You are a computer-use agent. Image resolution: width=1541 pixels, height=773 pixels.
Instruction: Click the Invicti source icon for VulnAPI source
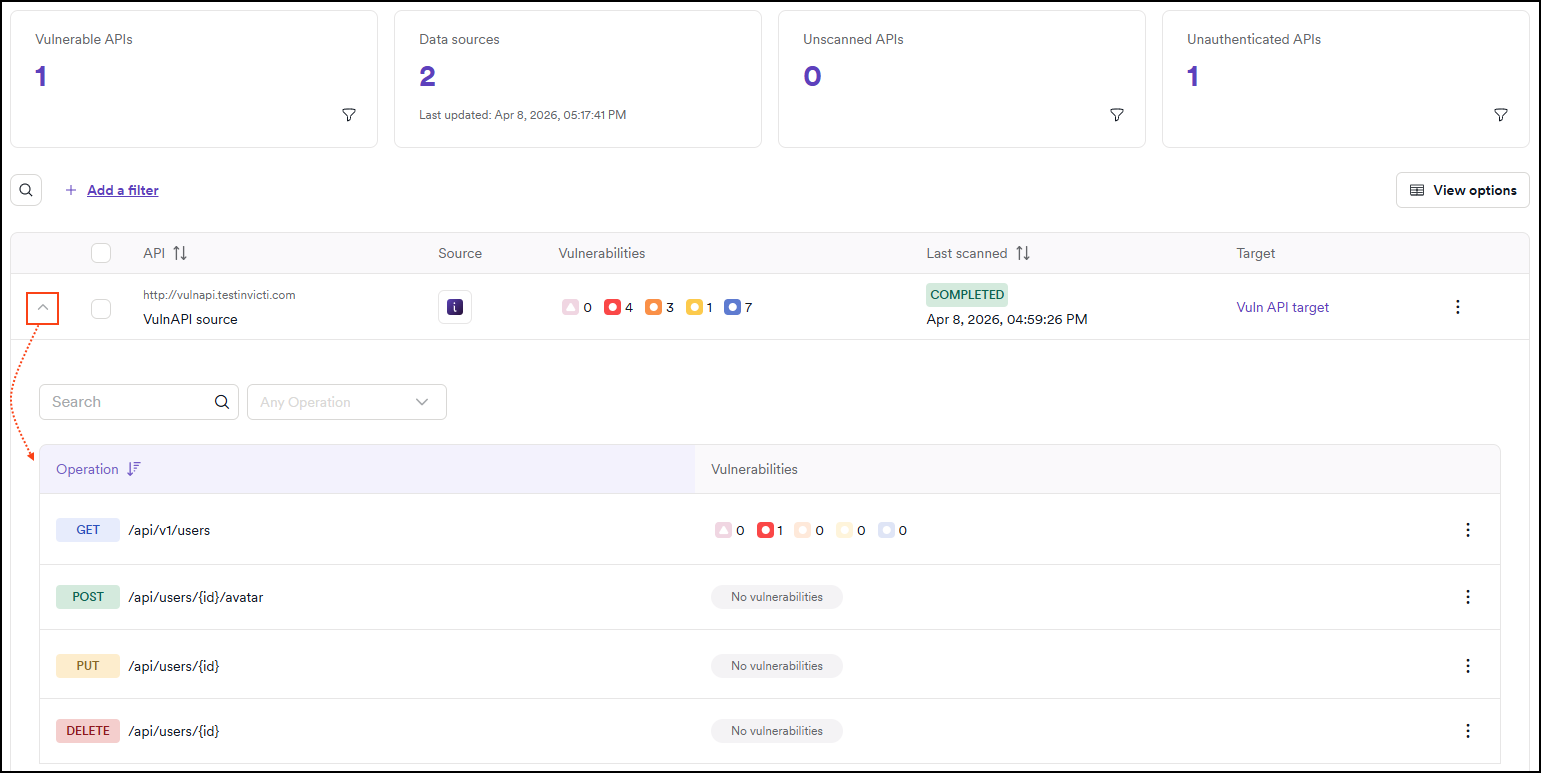455,308
